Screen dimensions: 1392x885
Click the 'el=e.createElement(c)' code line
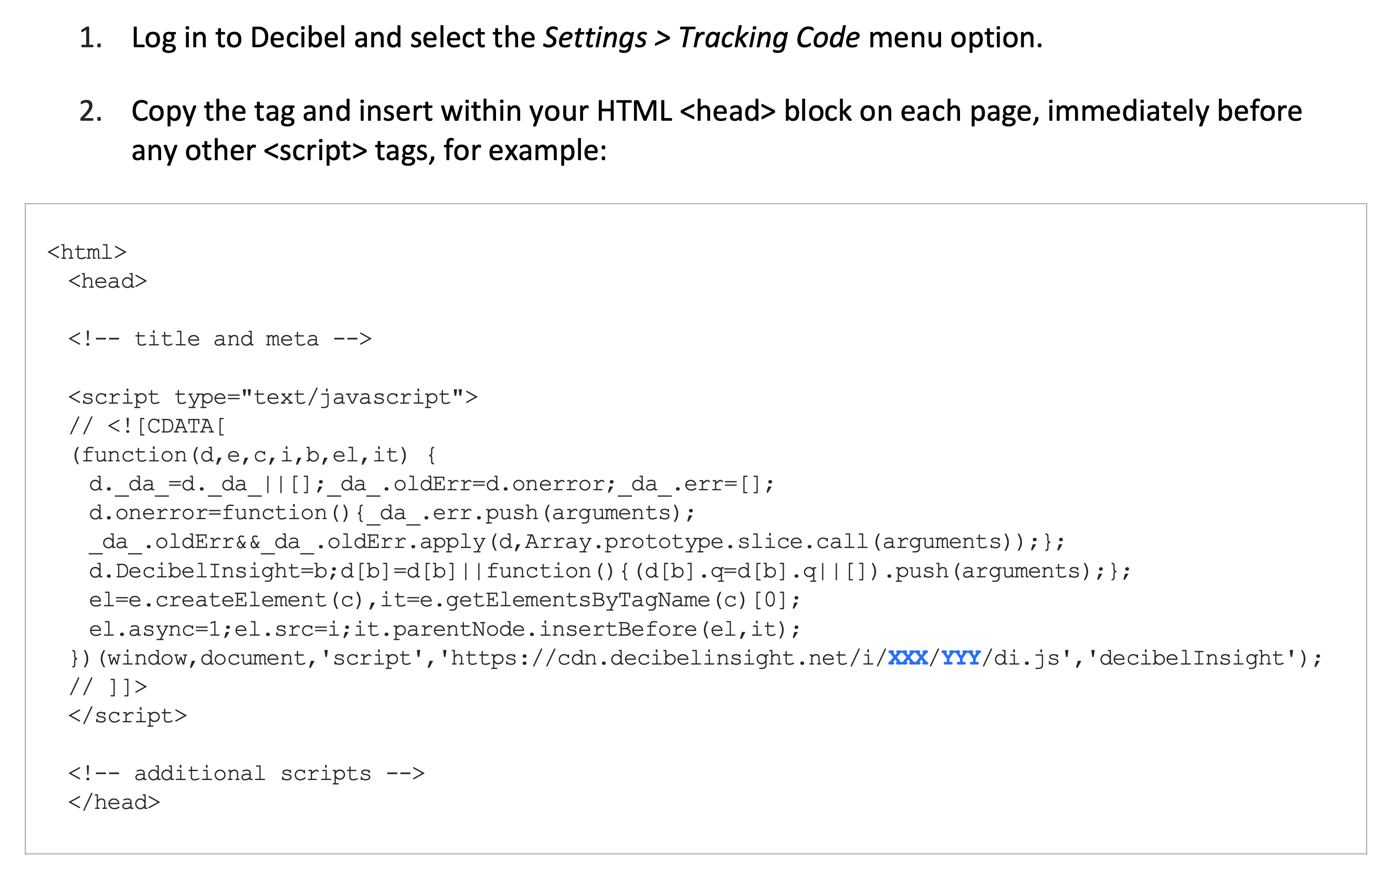click(444, 600)
